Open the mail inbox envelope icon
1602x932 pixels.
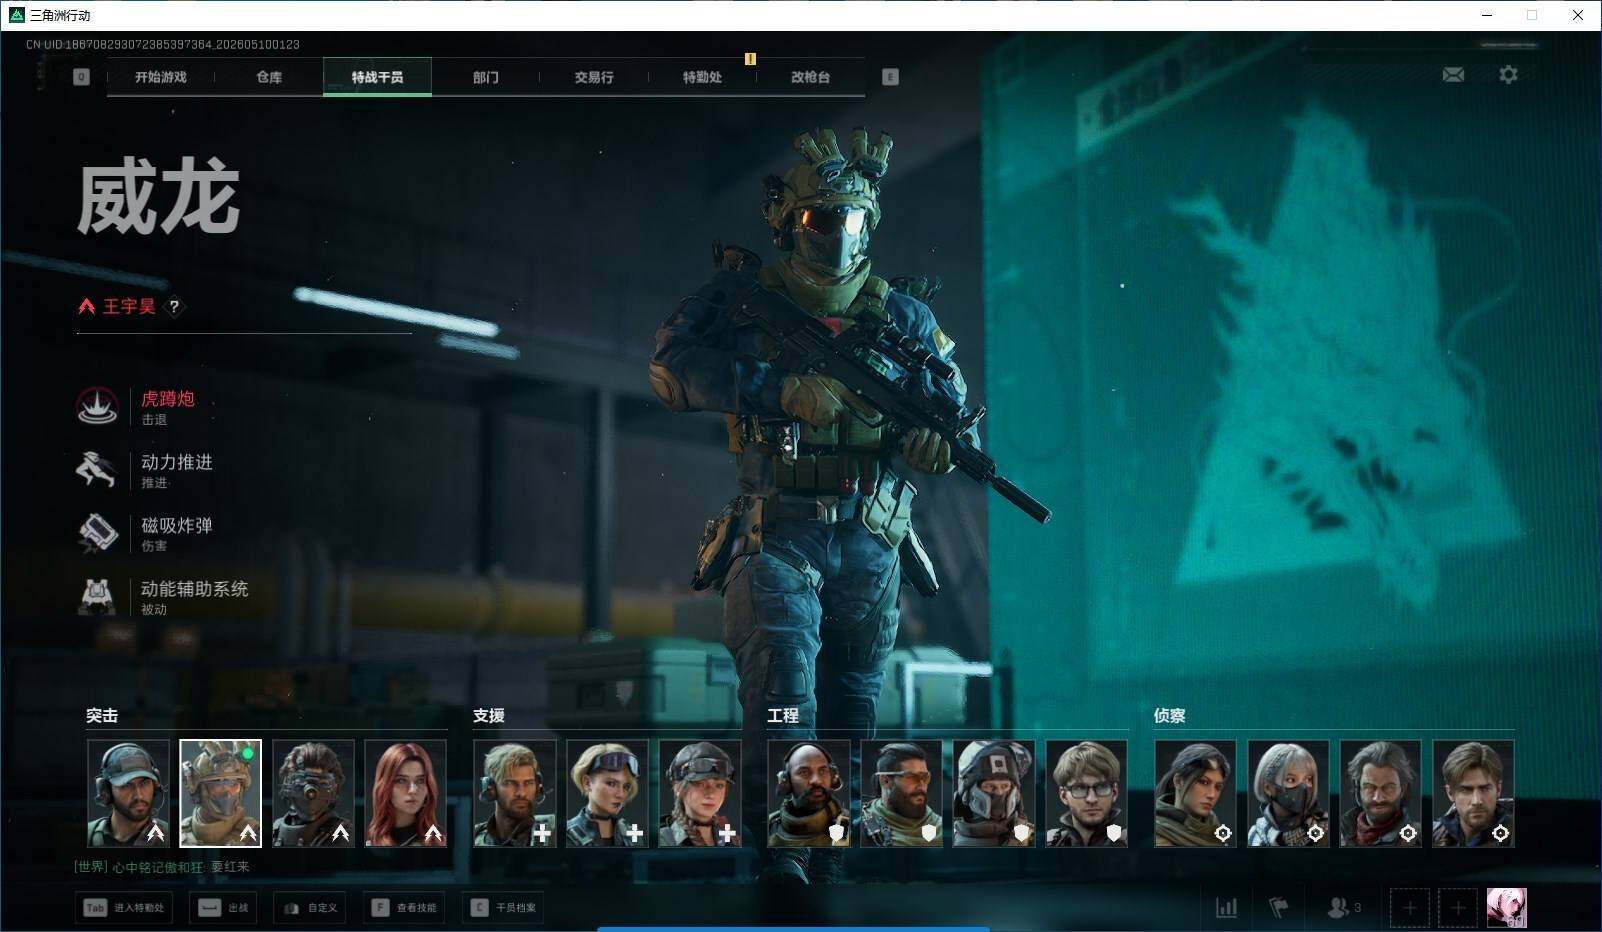[x=1453, y=75]
